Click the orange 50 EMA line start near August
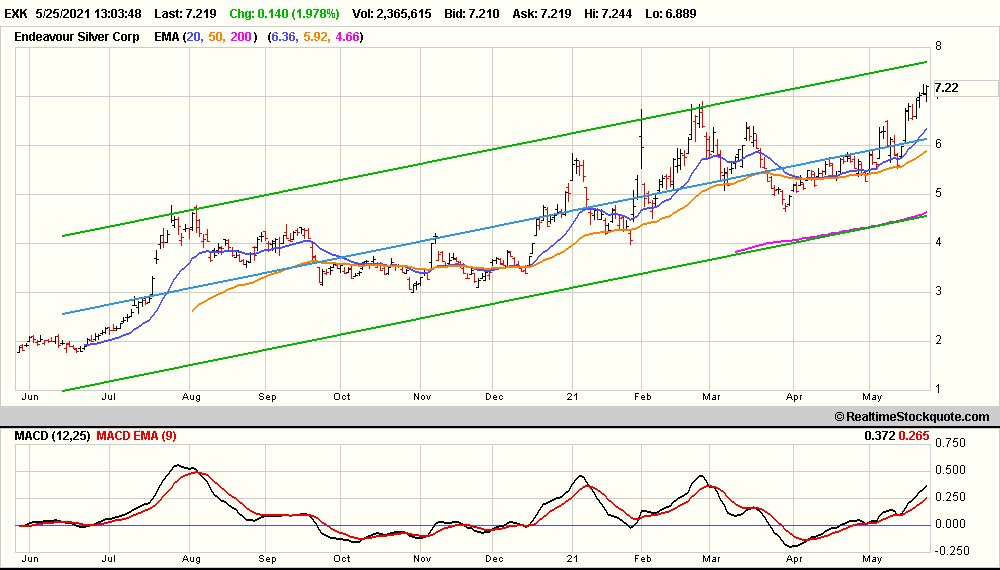Screen dimensions: 1000x570 (x=194, y=309)
